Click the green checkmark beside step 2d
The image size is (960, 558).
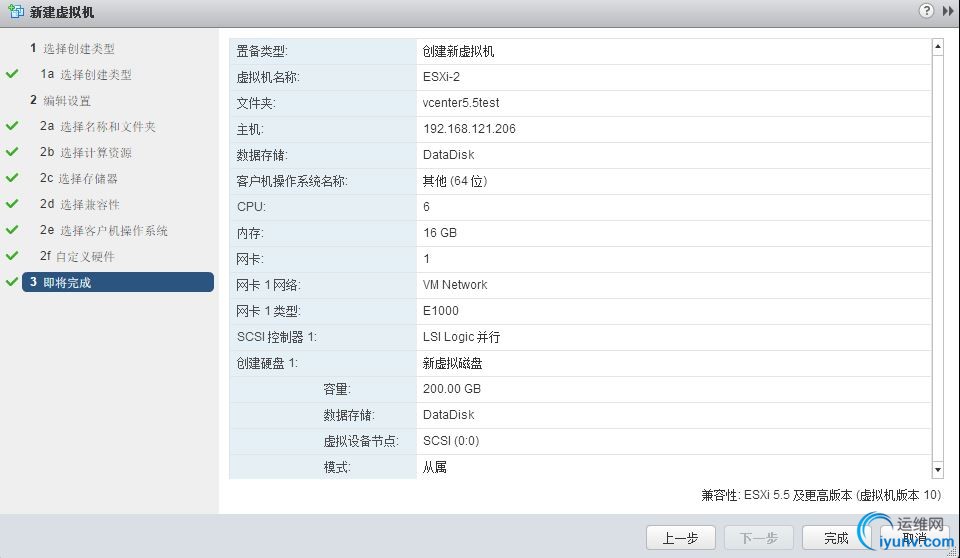[12, 203]
